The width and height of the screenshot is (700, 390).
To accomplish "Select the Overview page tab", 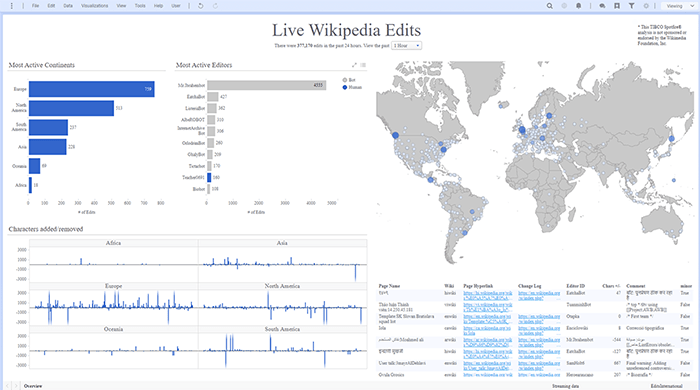I will [33, 386].
